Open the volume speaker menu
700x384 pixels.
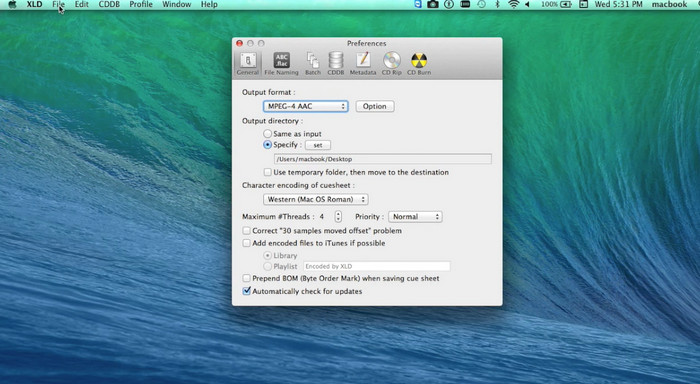(x=528, y=4)
